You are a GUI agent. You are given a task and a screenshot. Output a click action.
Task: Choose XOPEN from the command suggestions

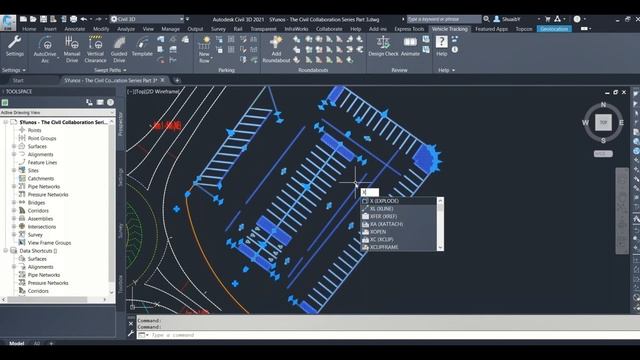tap(398, 232)
